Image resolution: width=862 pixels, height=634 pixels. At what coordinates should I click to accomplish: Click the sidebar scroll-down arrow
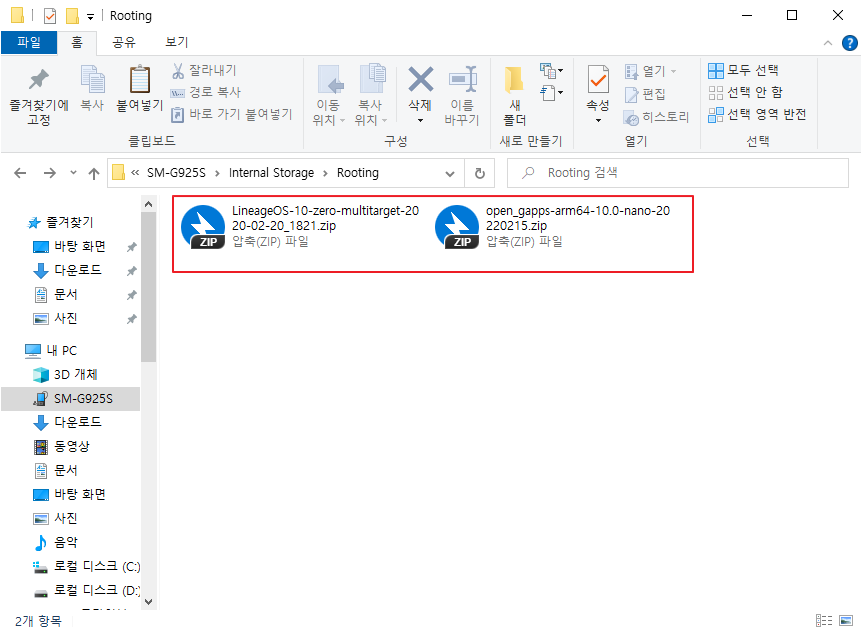tap(148, 602)
